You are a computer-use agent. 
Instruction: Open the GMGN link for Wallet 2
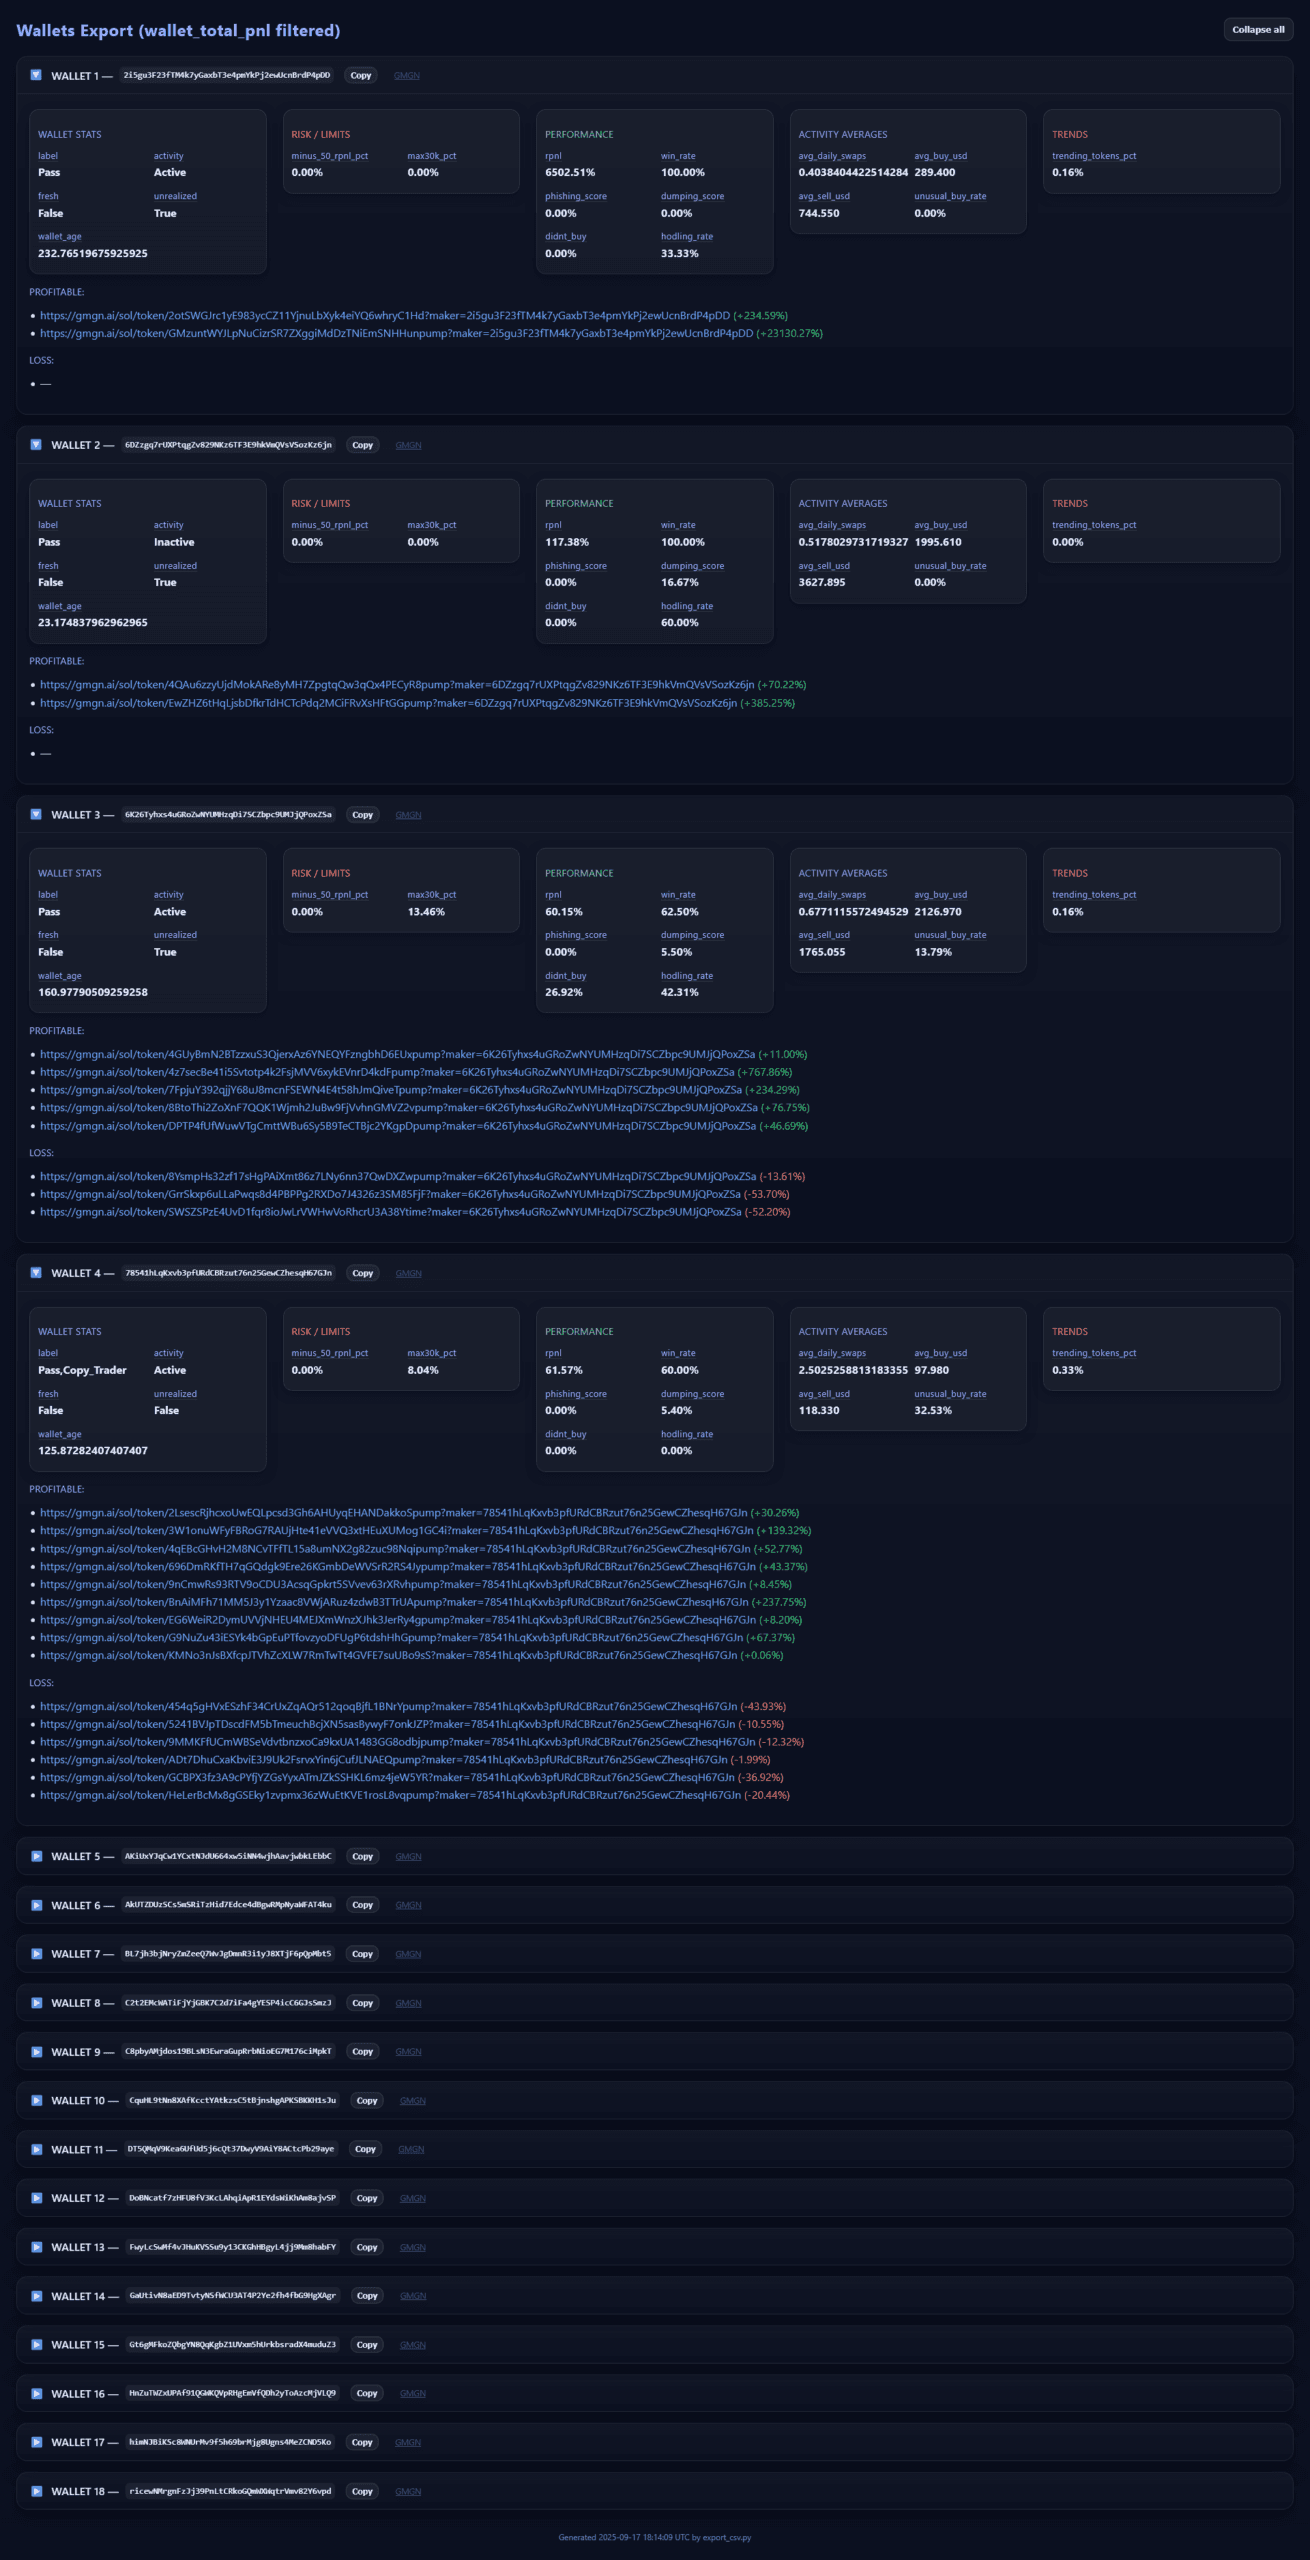click(408, 445)
